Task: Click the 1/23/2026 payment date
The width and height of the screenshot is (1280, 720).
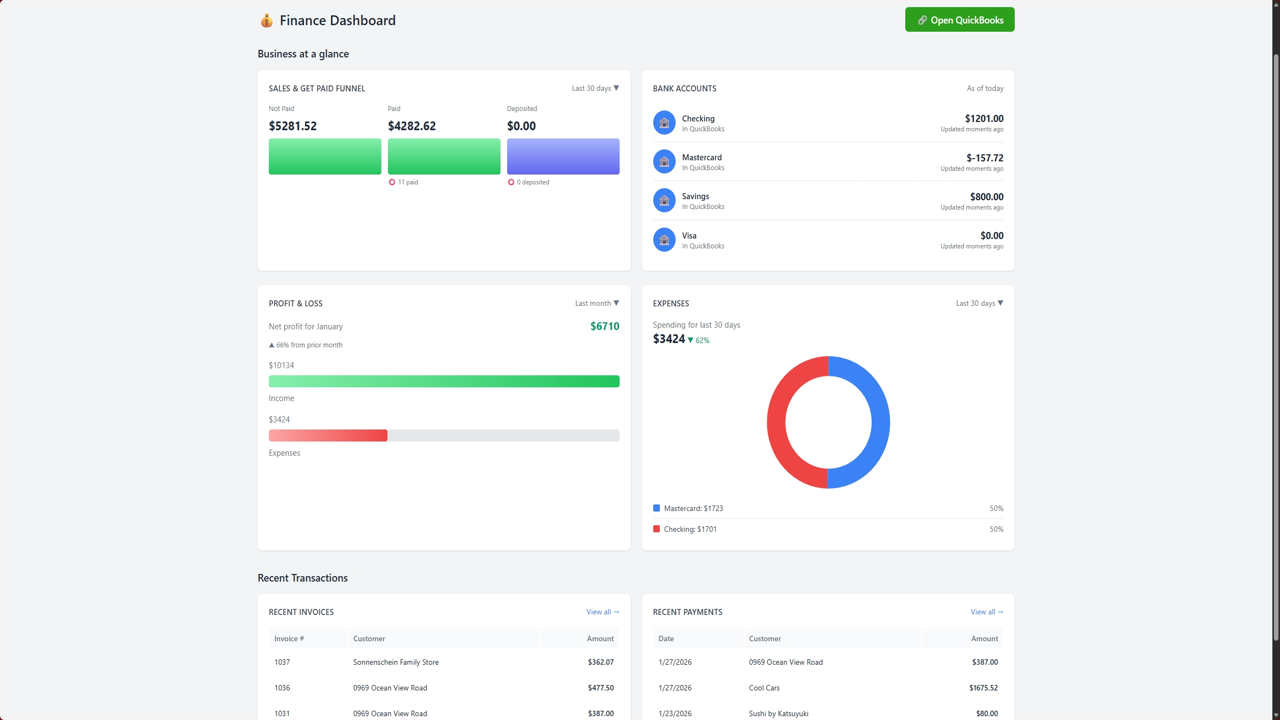Action: tap(675, 714)
